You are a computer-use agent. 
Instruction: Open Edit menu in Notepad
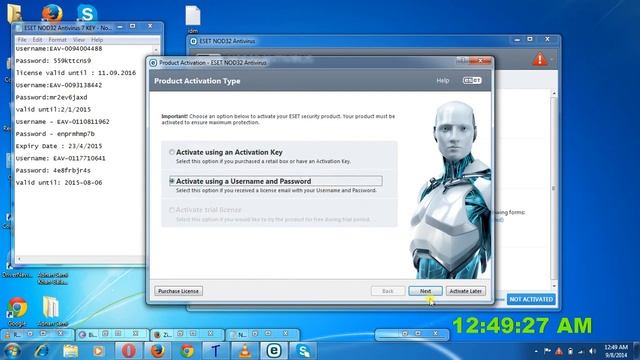point(37,40)
